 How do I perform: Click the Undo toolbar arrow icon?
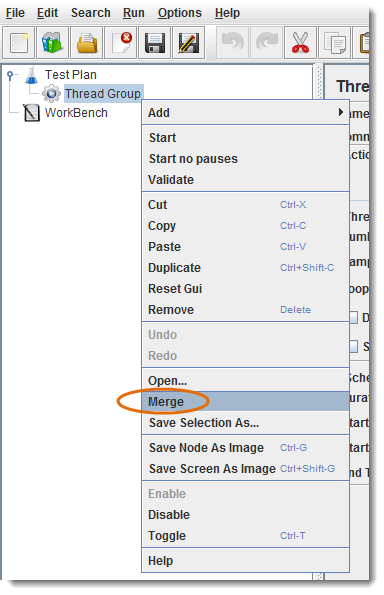point(232,42)
